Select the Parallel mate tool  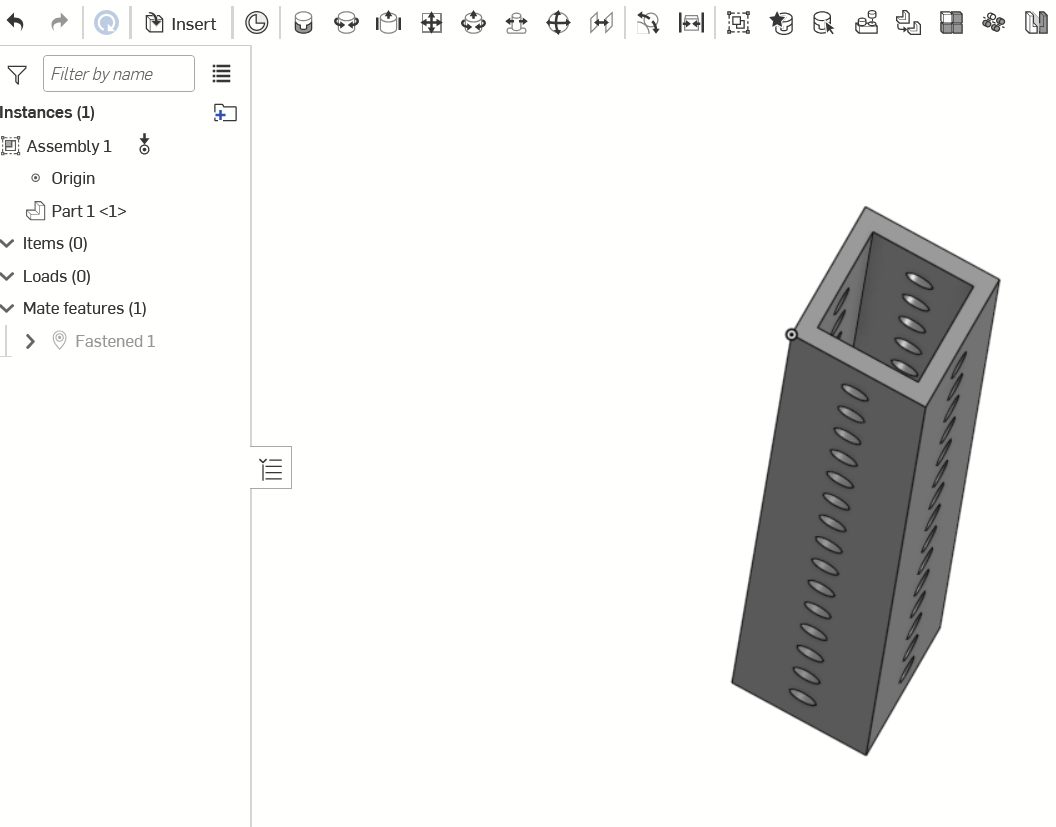pos(601,23)
